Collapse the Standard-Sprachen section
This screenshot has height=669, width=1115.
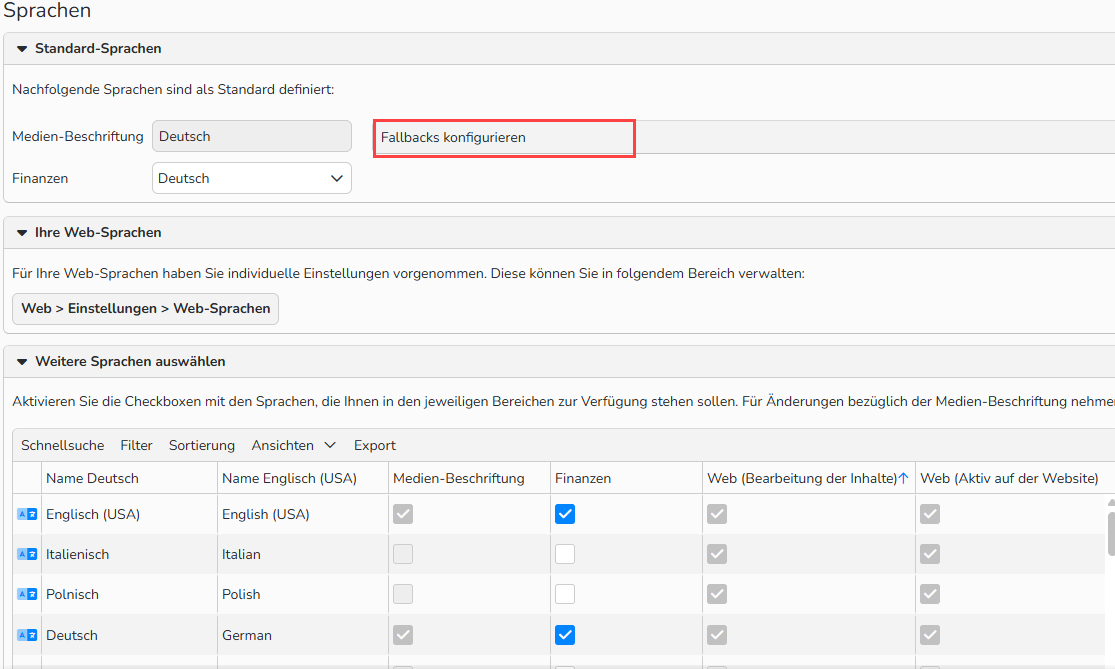tap(22, 49)
